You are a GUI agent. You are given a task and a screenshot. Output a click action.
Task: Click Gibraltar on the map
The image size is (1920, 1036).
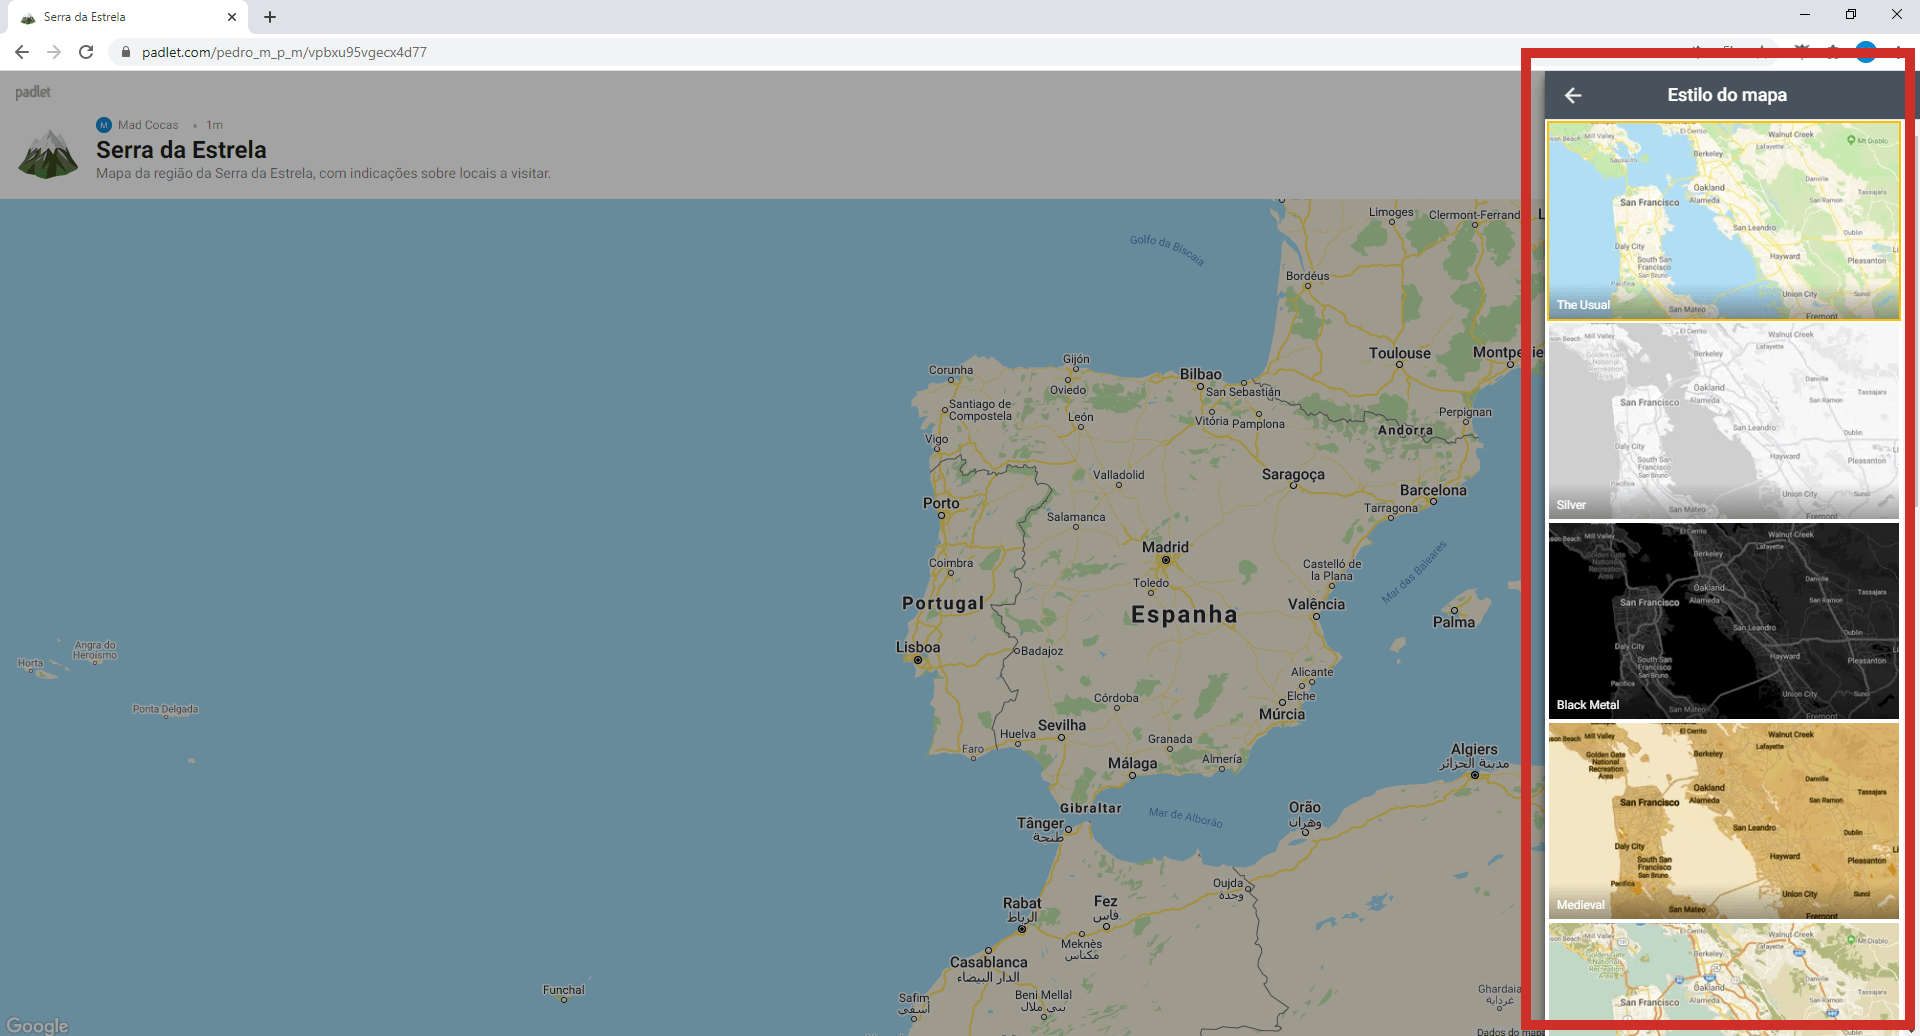click(1091, 808)
